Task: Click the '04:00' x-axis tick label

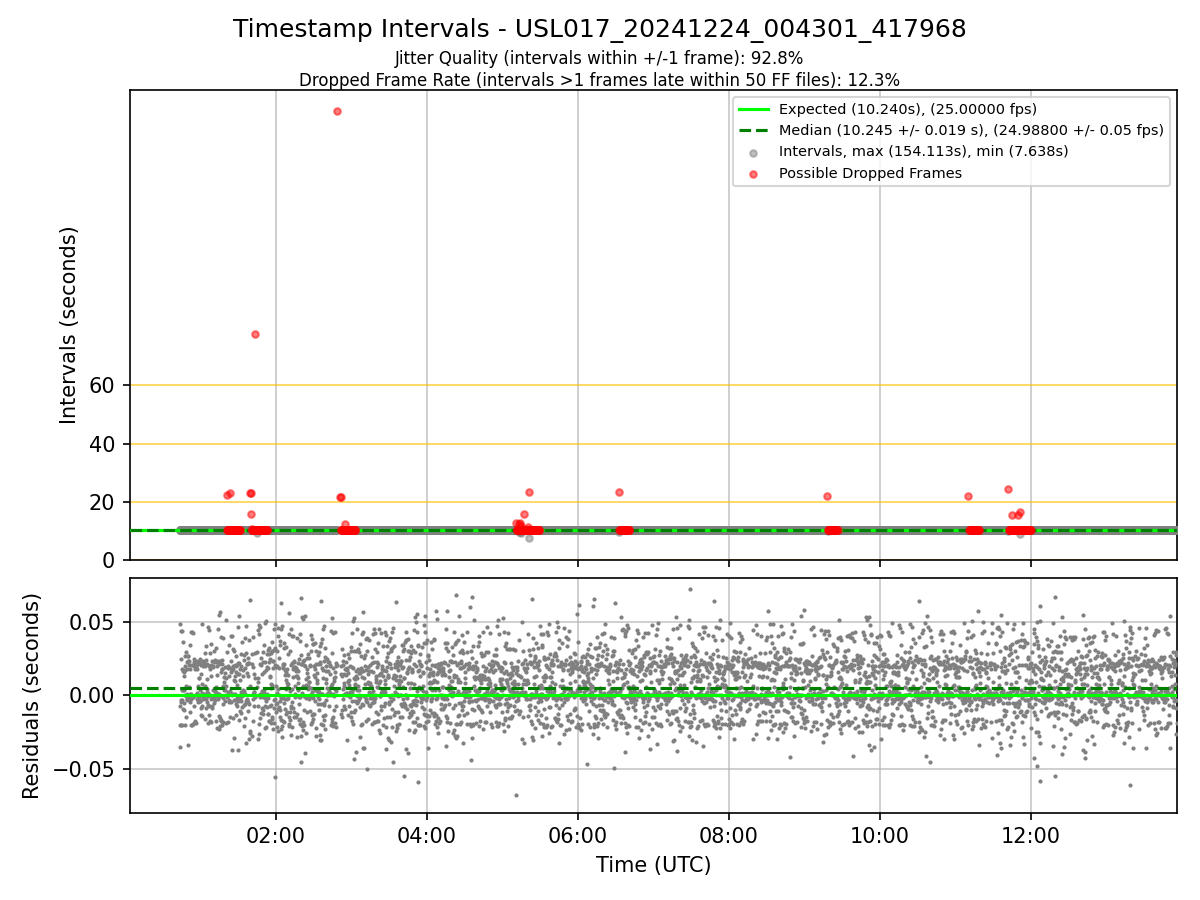Action: (x=427, y=834)
